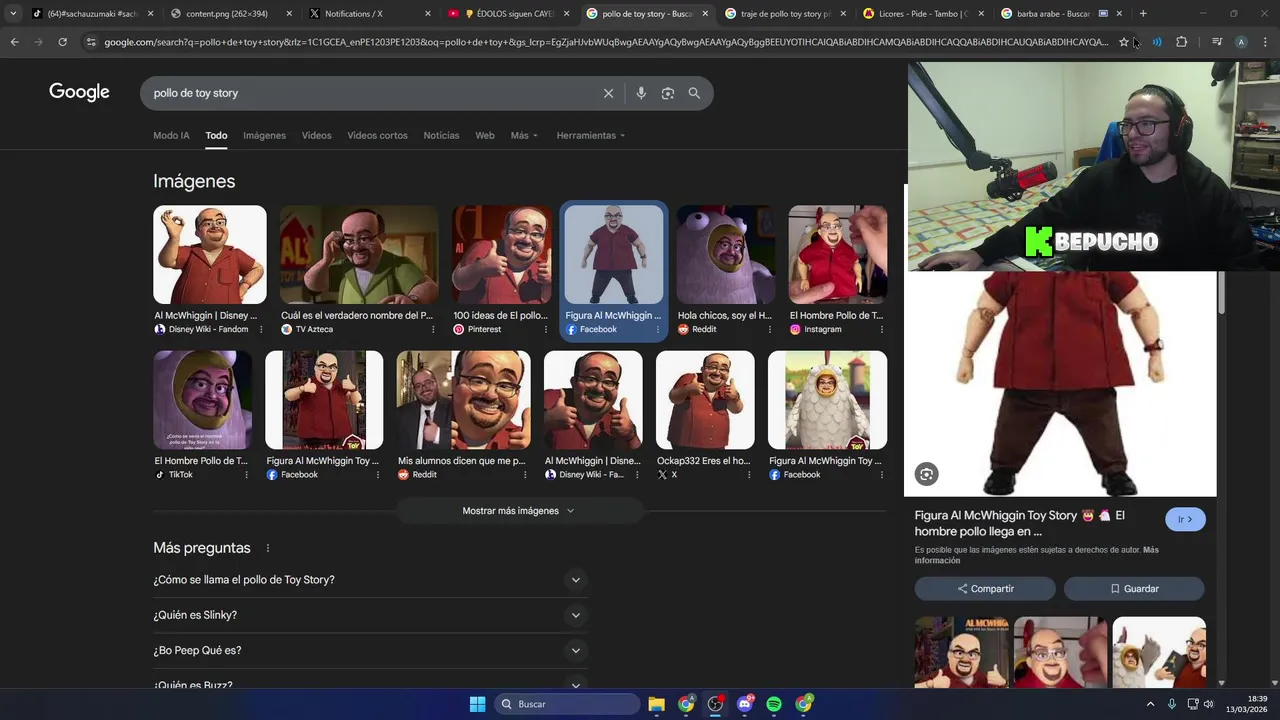Click the microphone icon in system tray
This screenshot has height=720, width=1280.
(x=1171, y=704)
